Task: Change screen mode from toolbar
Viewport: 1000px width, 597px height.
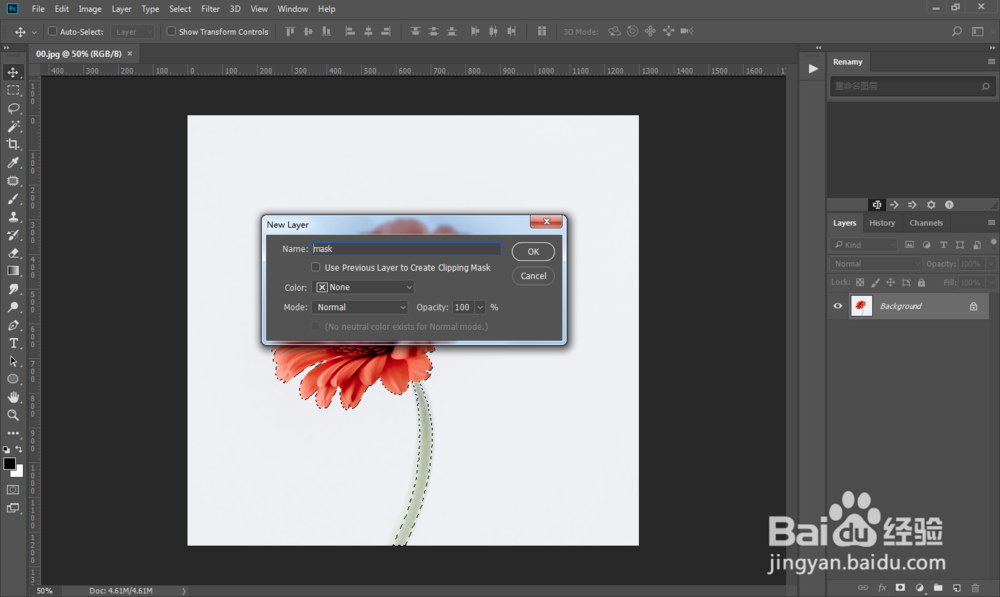Action: (x=13, y=508)
